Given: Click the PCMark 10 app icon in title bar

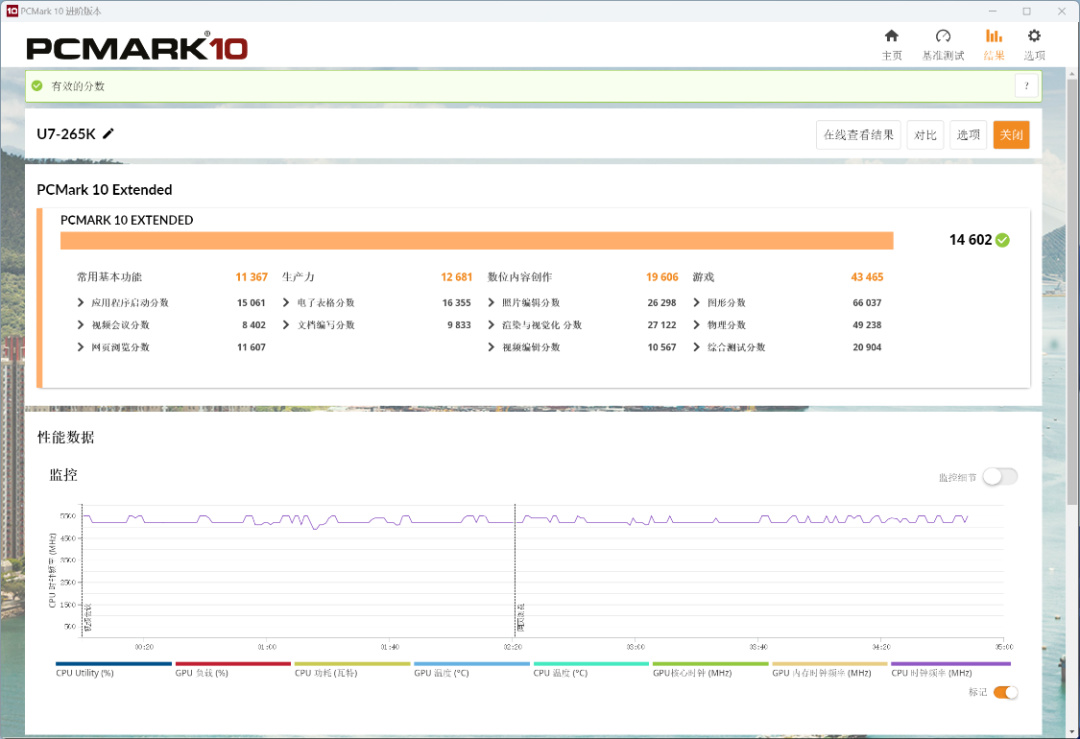Looking at the screenshot, I should (x=12, y=11).
